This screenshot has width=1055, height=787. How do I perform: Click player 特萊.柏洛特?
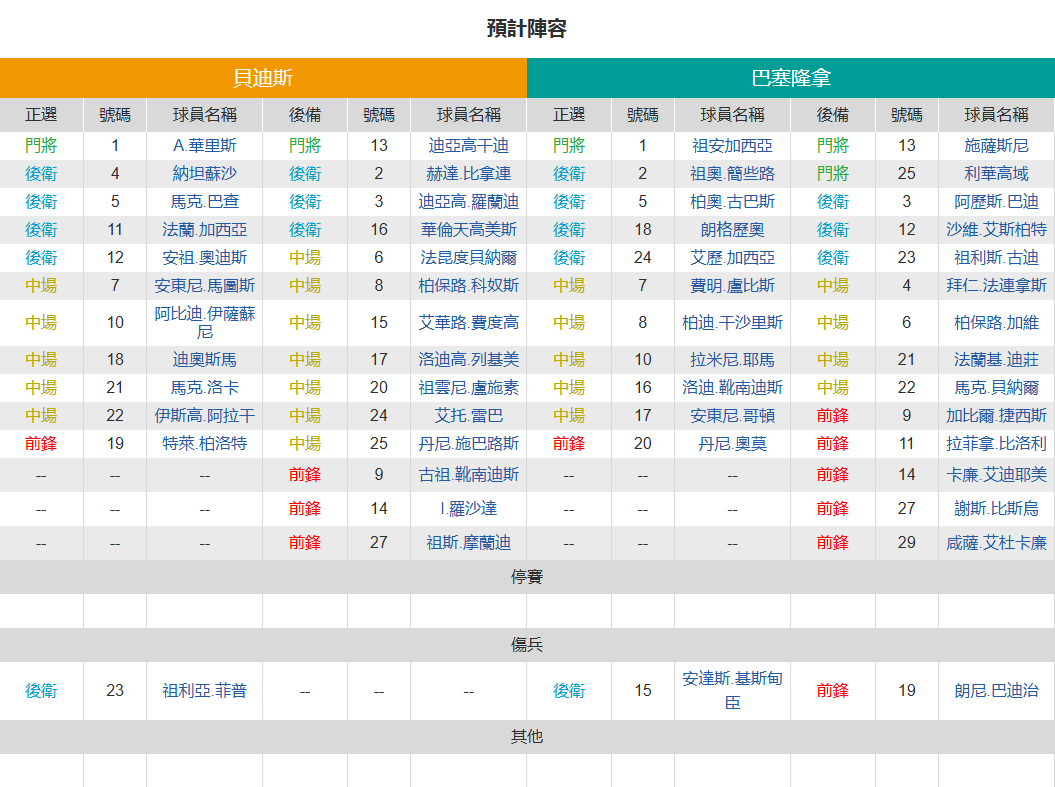[x=205, y=444]
